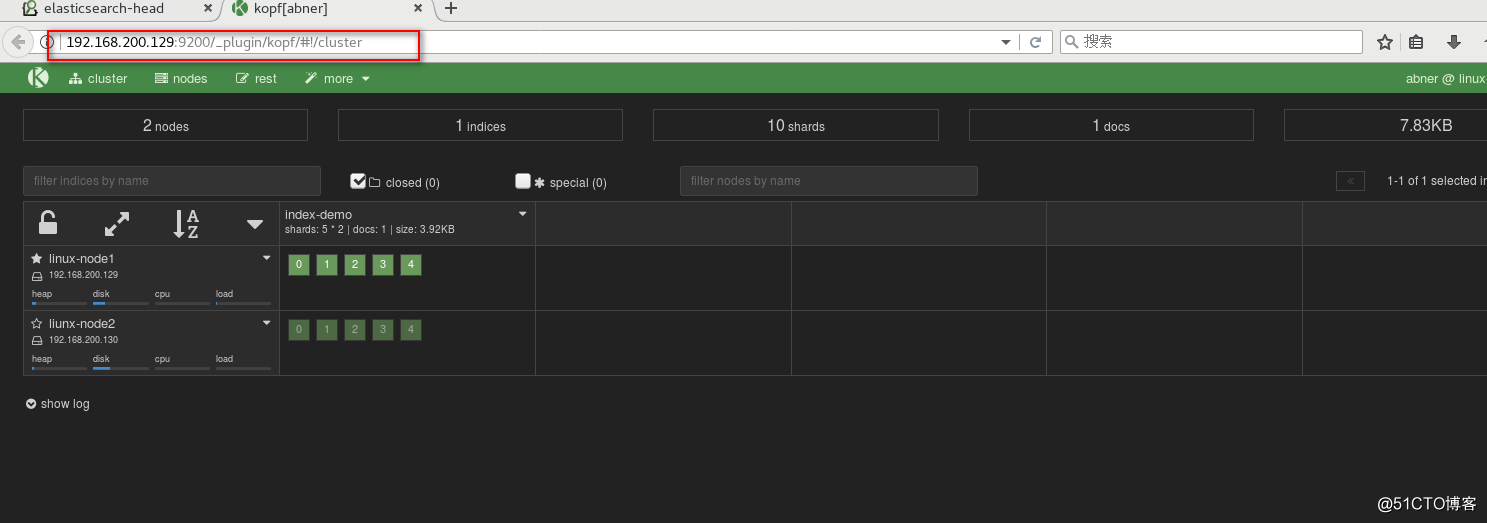This screenshot has height=523, width=1487.
Task: Select the kopf[abner] browser tab
Action: [290, 8]
